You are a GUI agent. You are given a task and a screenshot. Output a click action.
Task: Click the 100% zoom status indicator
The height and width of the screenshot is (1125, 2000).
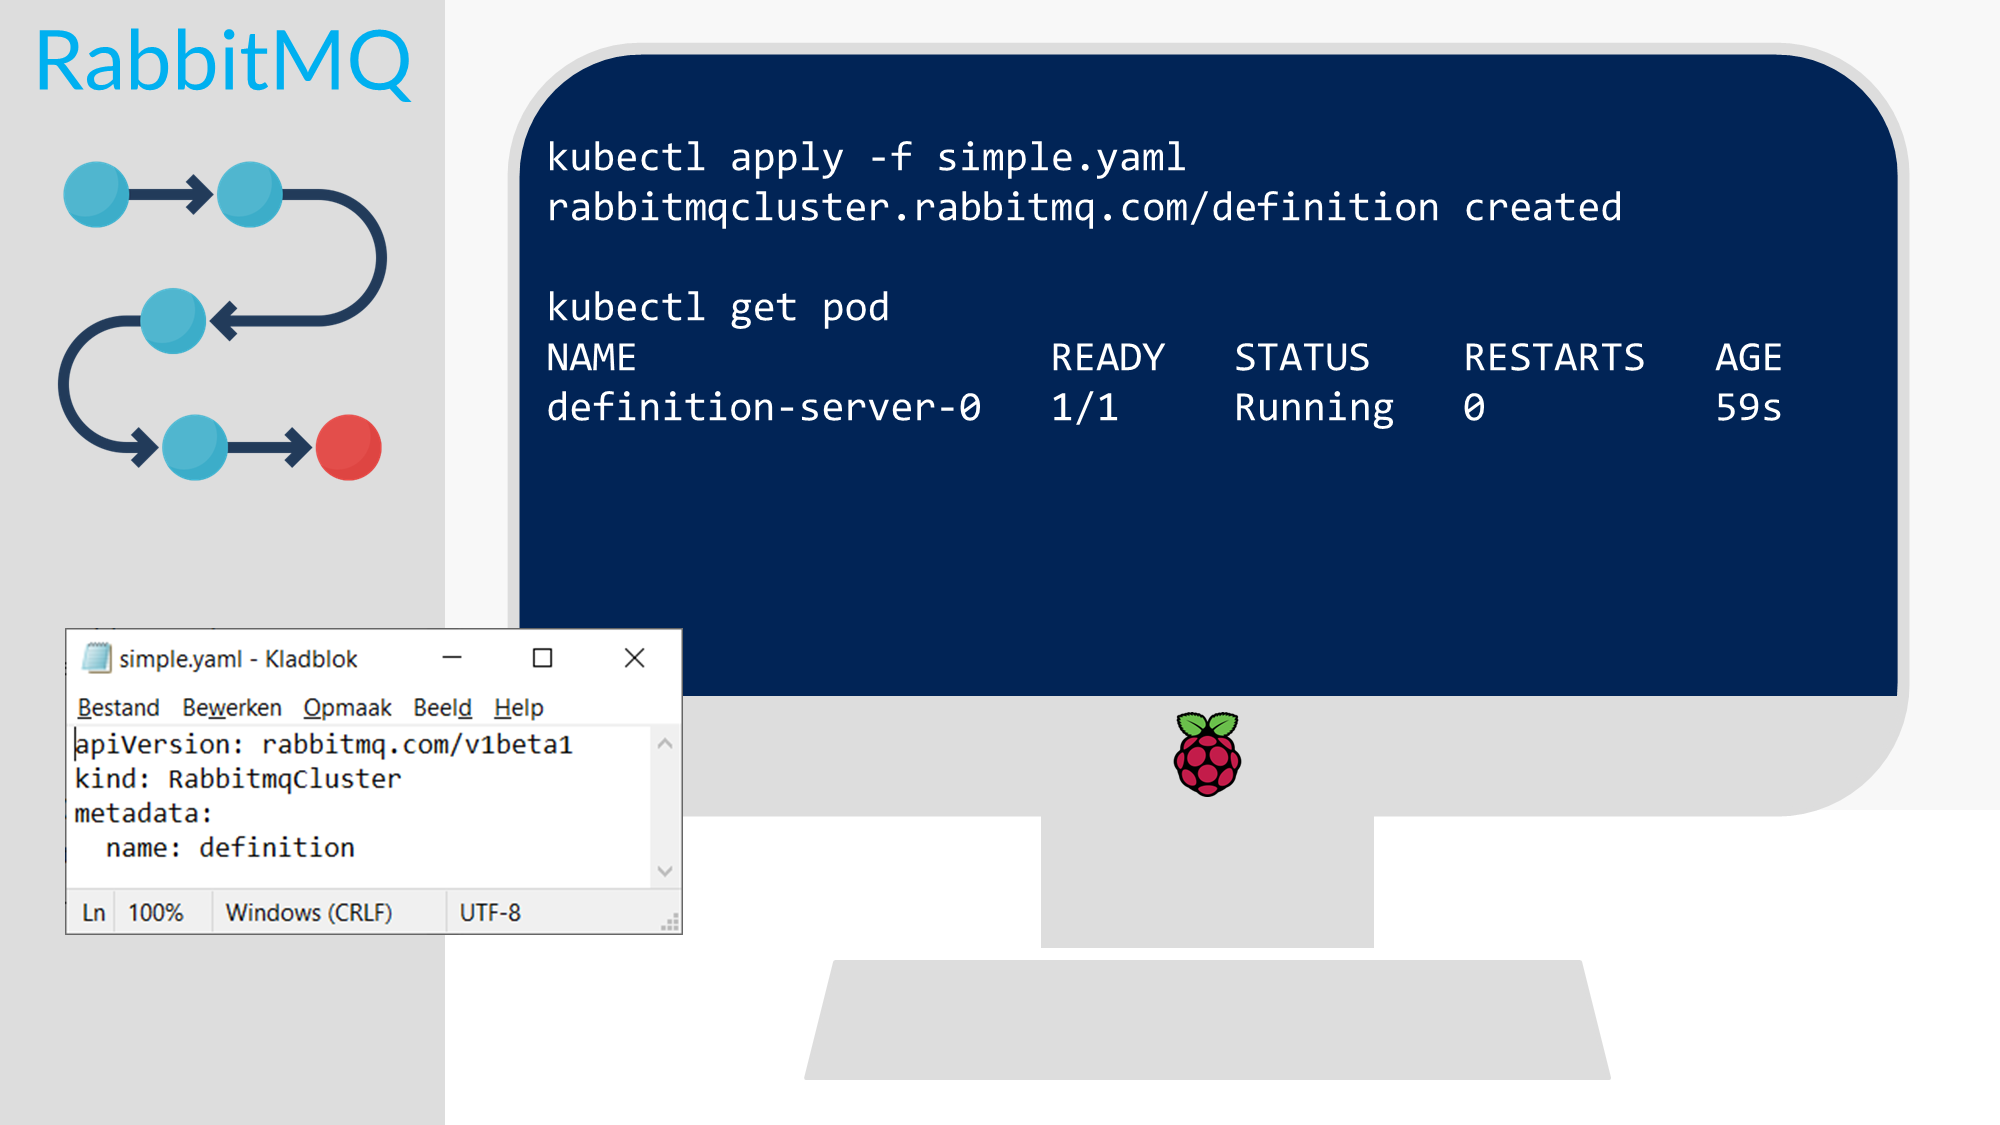click(x=156, y=913)
